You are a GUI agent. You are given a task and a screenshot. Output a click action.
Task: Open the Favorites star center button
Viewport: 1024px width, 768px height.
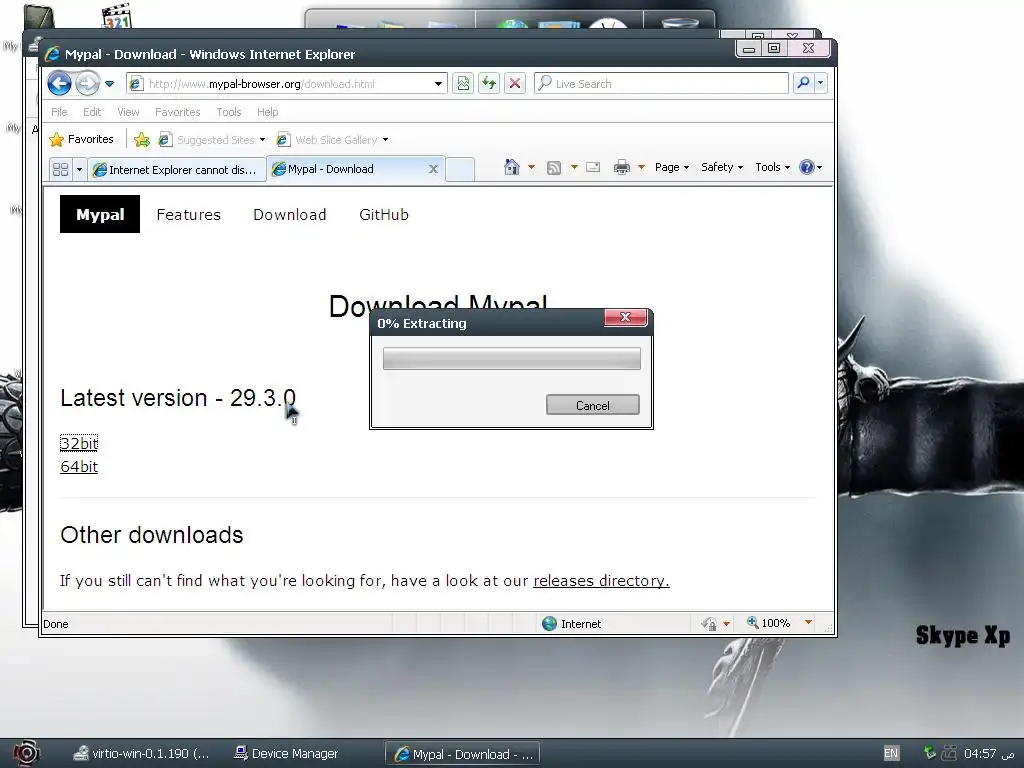(x=82, y=139)
